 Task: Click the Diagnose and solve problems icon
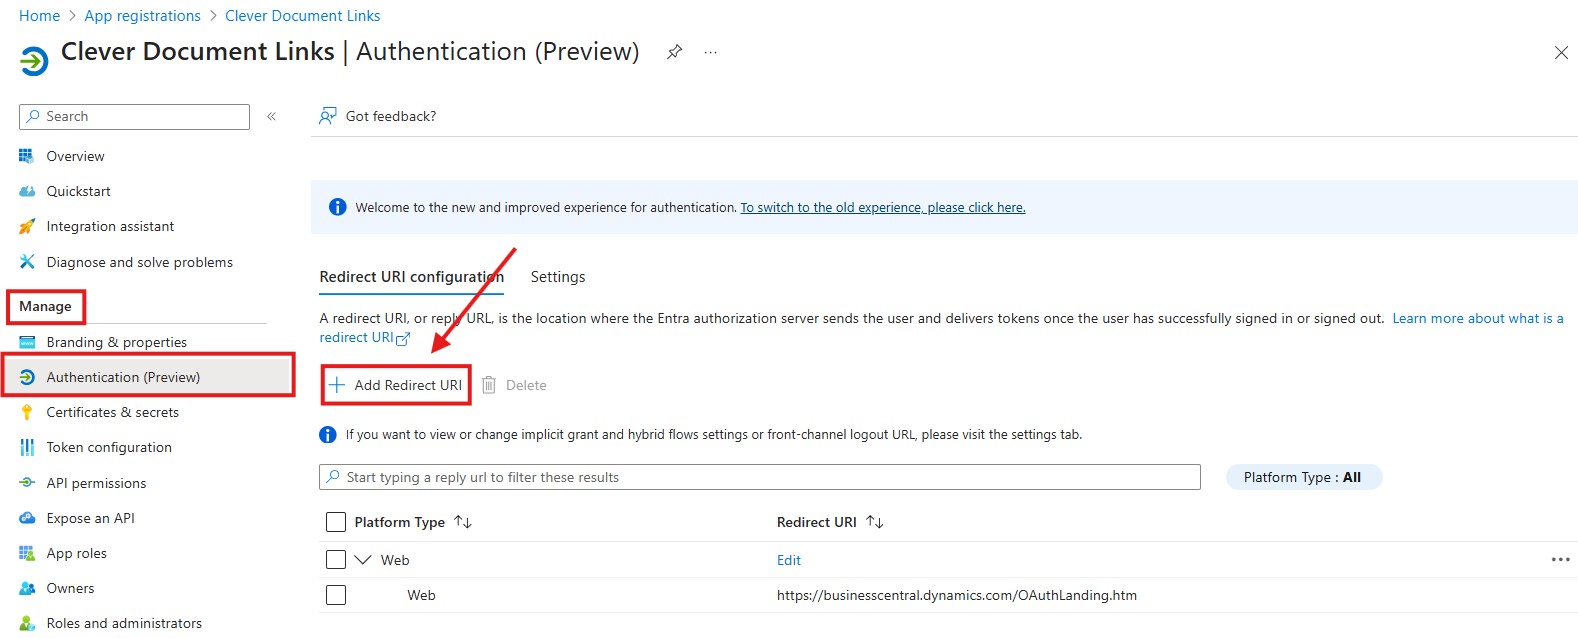pyautogui.click(x=27, y=262)
